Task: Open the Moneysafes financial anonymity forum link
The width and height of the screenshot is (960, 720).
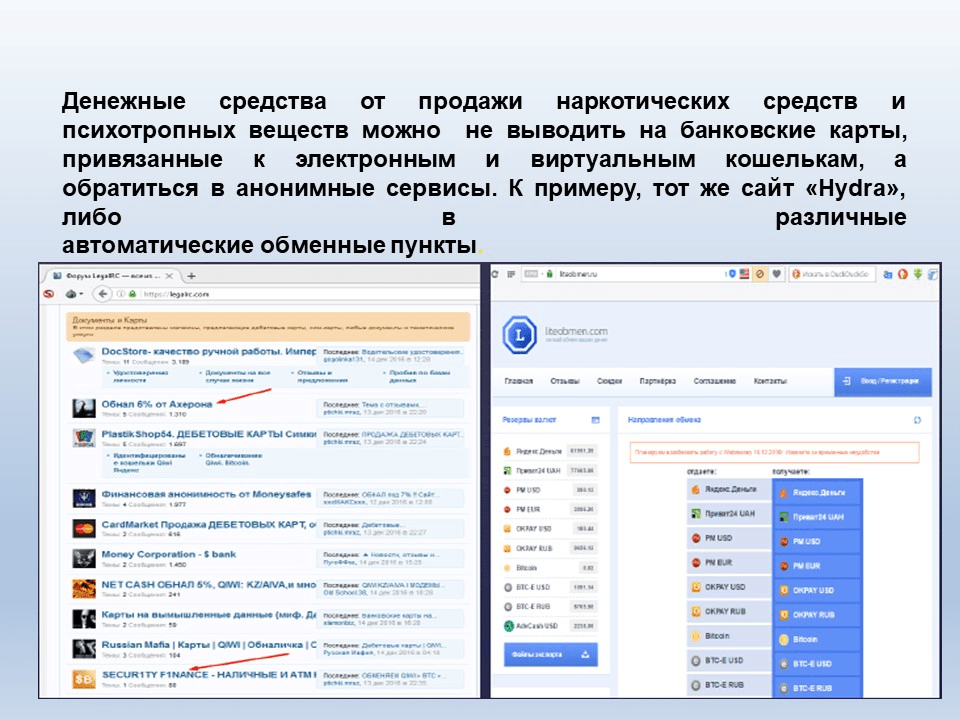Action: click(206, 494)
